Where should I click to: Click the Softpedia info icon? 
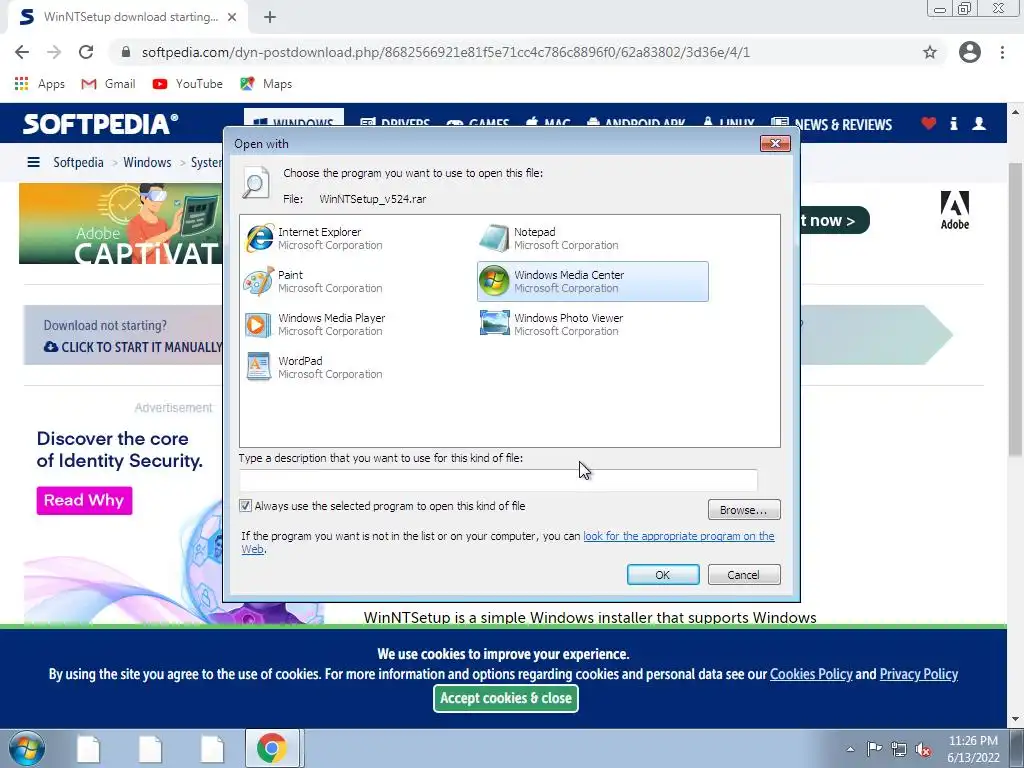(954, 123)
